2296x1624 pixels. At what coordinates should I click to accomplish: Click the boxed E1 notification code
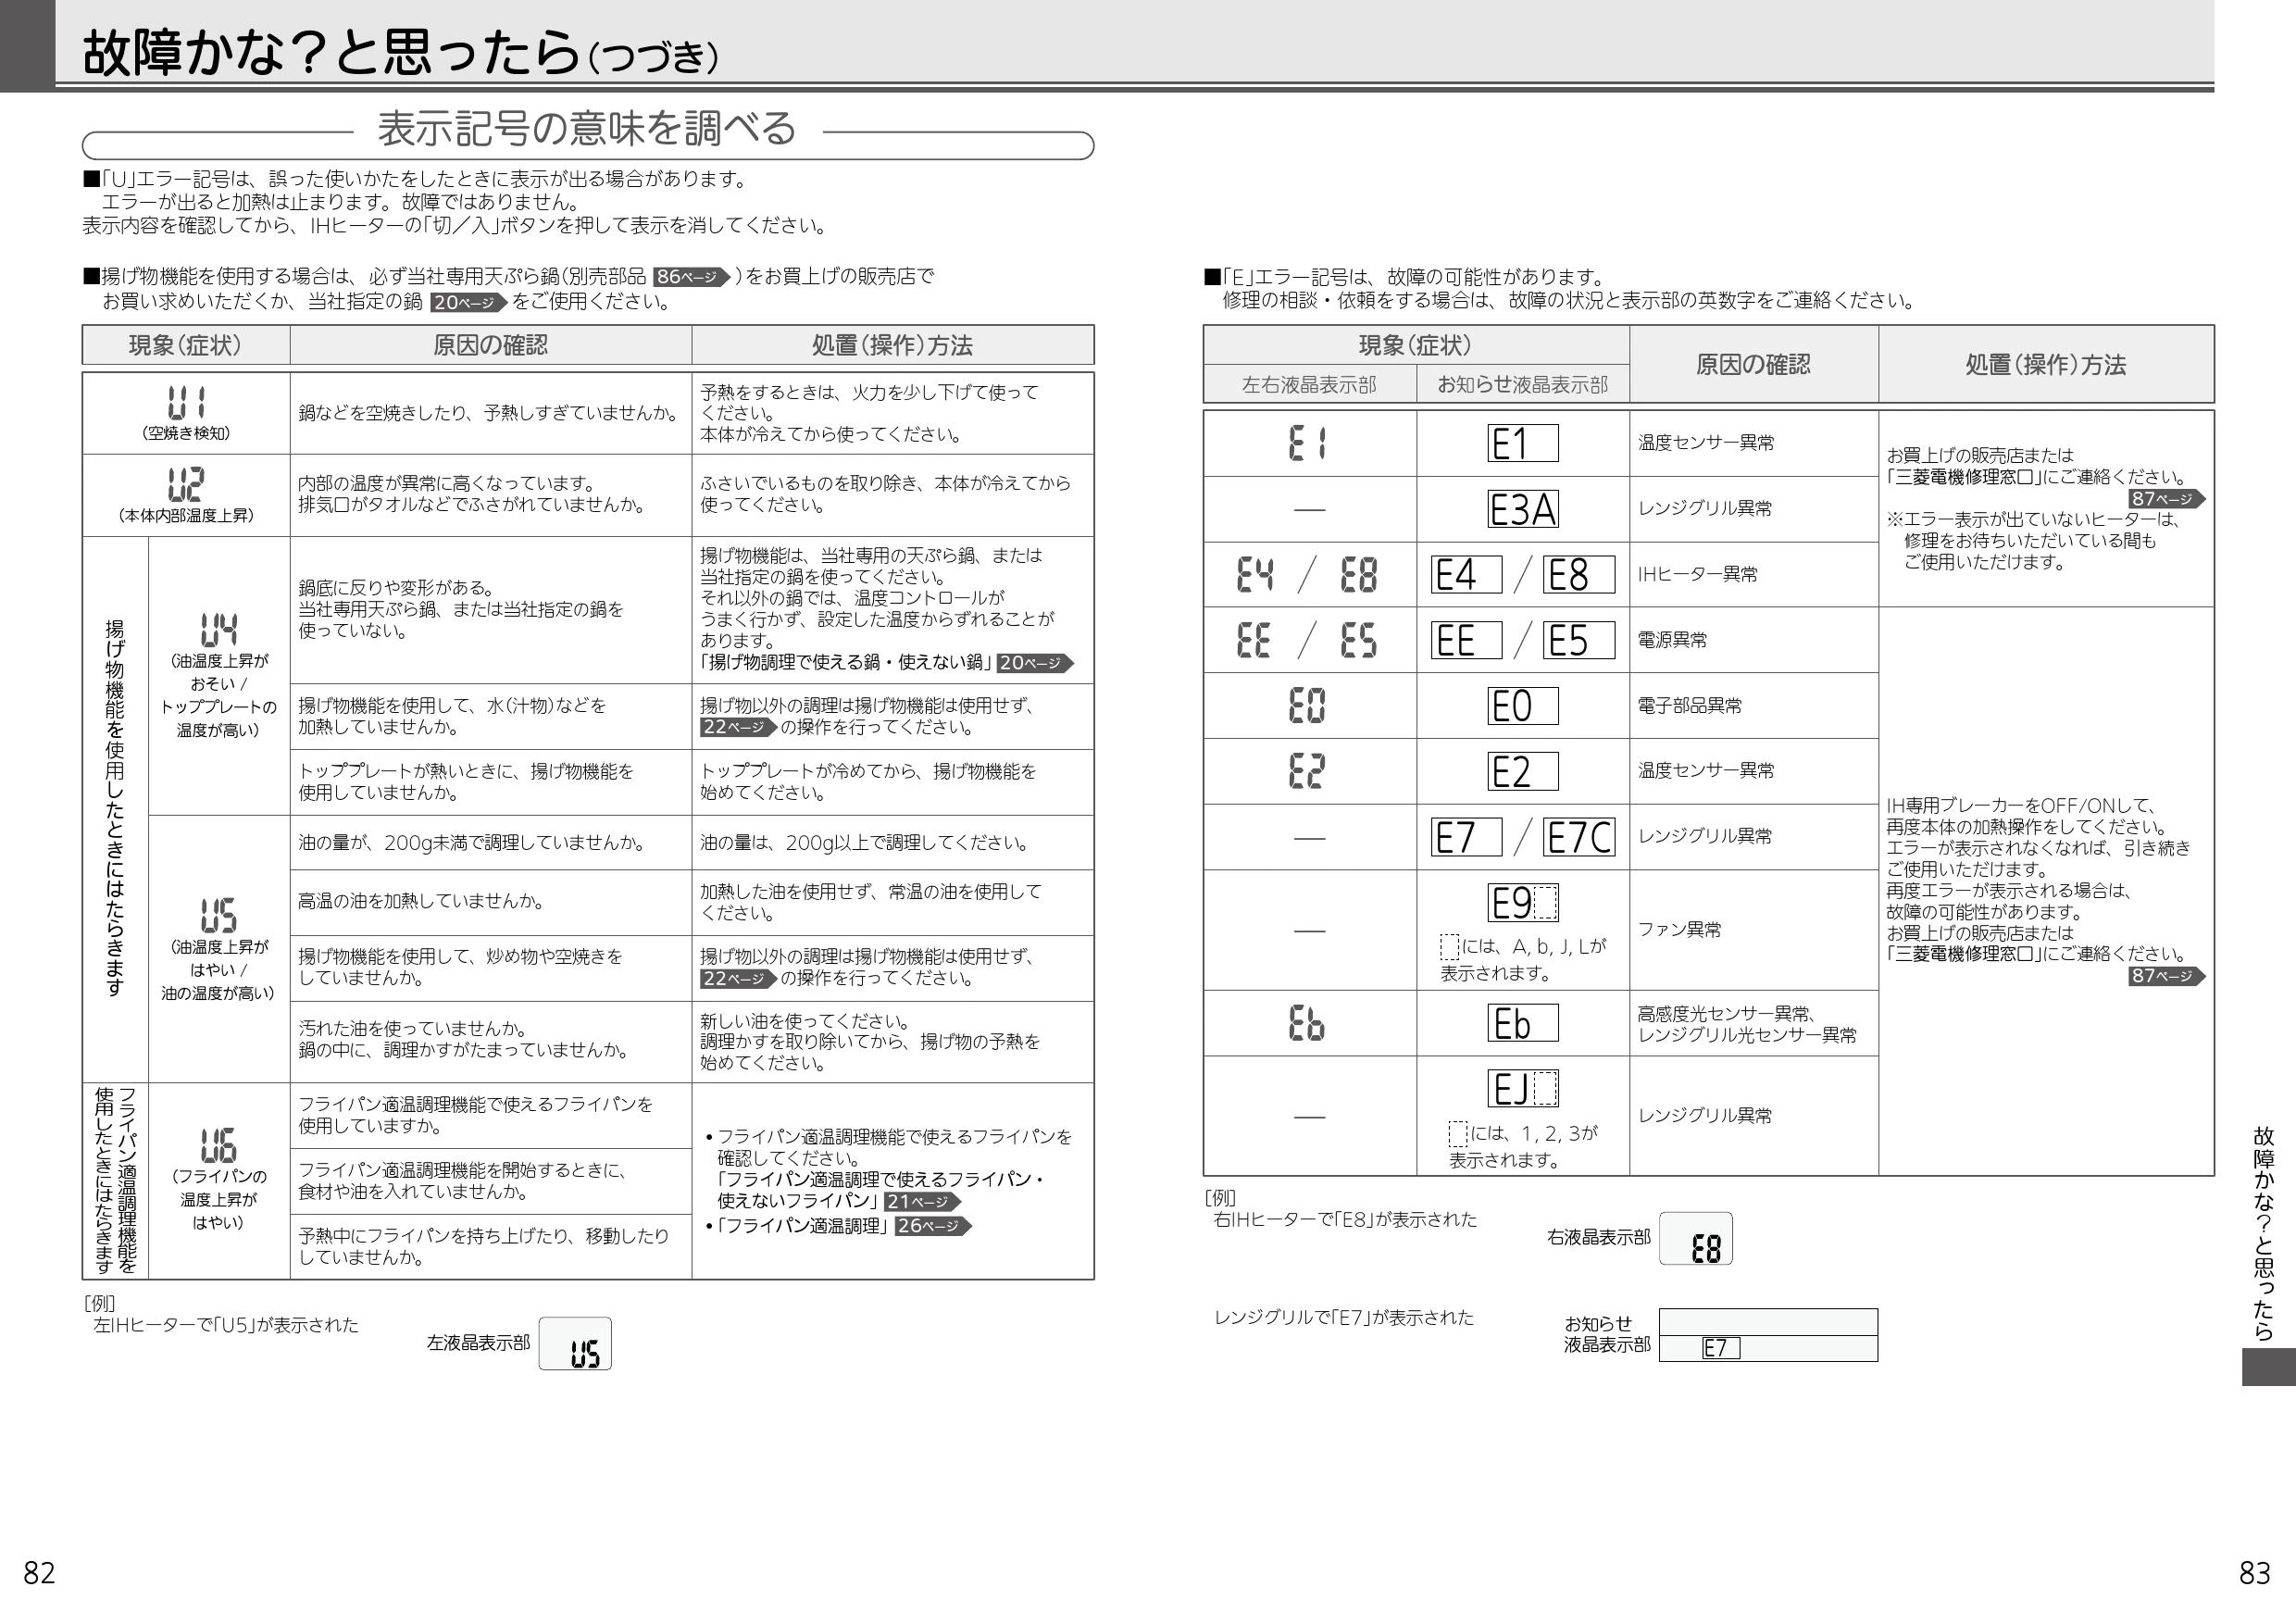tap(1522, 443)
